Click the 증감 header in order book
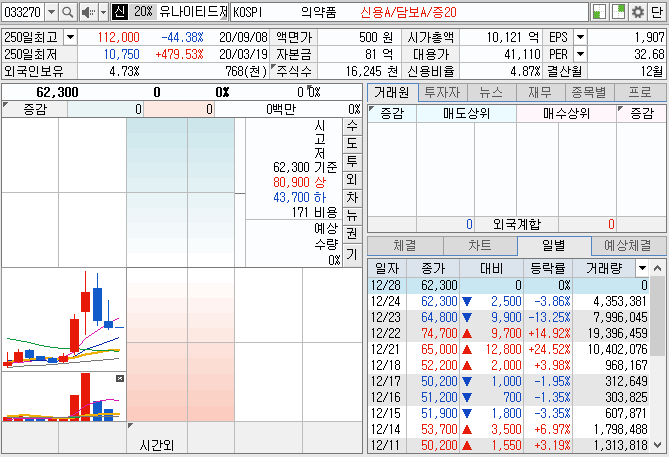Screen dimensions: 669x457 point(35,110)
